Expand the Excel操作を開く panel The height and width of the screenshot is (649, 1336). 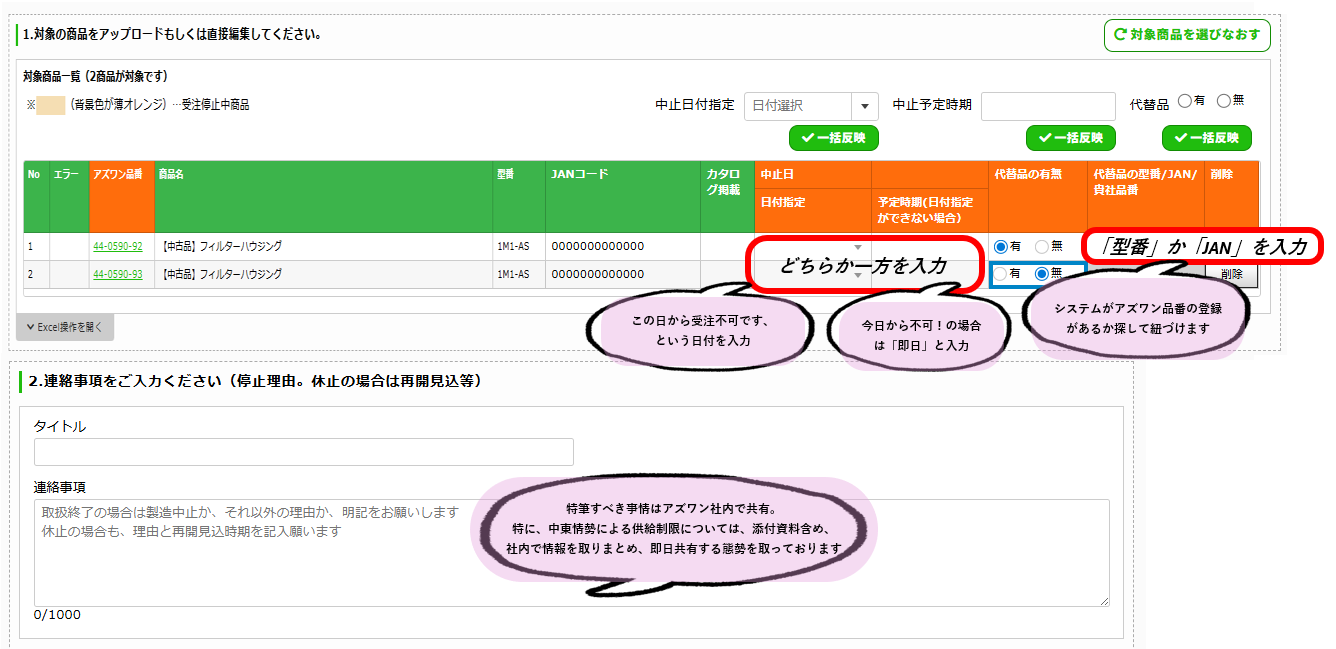coord(65,327)
